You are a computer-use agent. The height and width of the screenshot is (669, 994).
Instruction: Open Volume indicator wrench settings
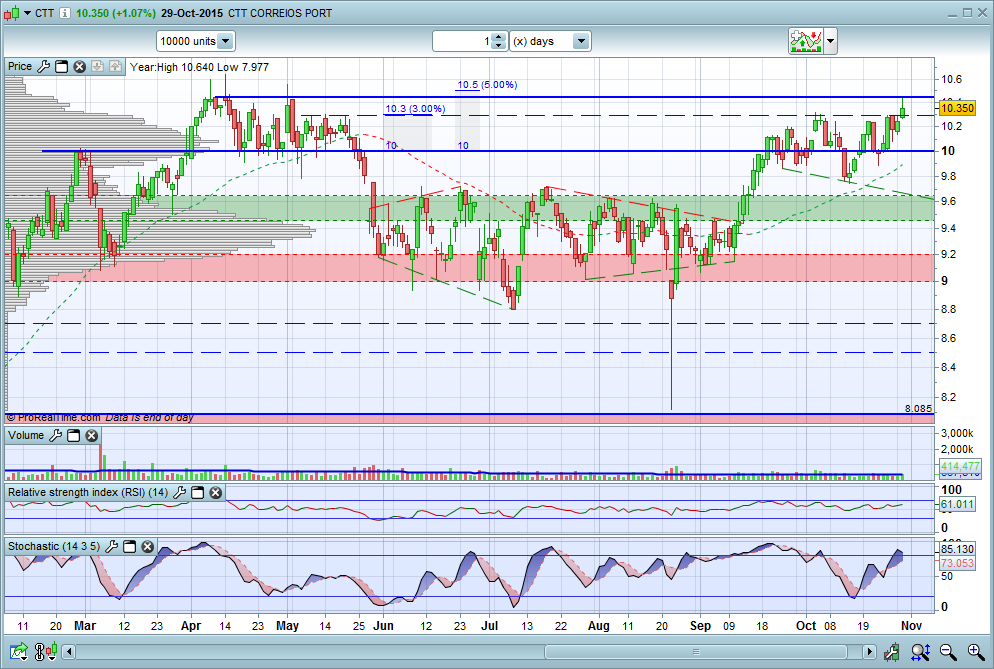(x=55, y=436)
